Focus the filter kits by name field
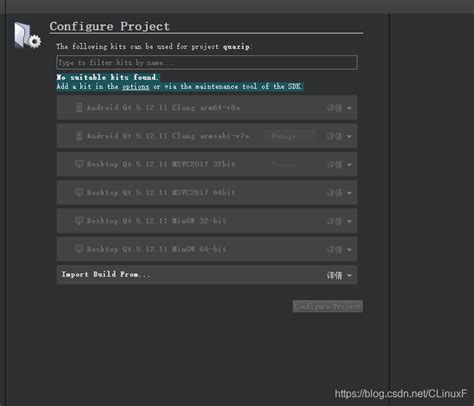The width and height of the screenshot is (474, 406). 207,63
